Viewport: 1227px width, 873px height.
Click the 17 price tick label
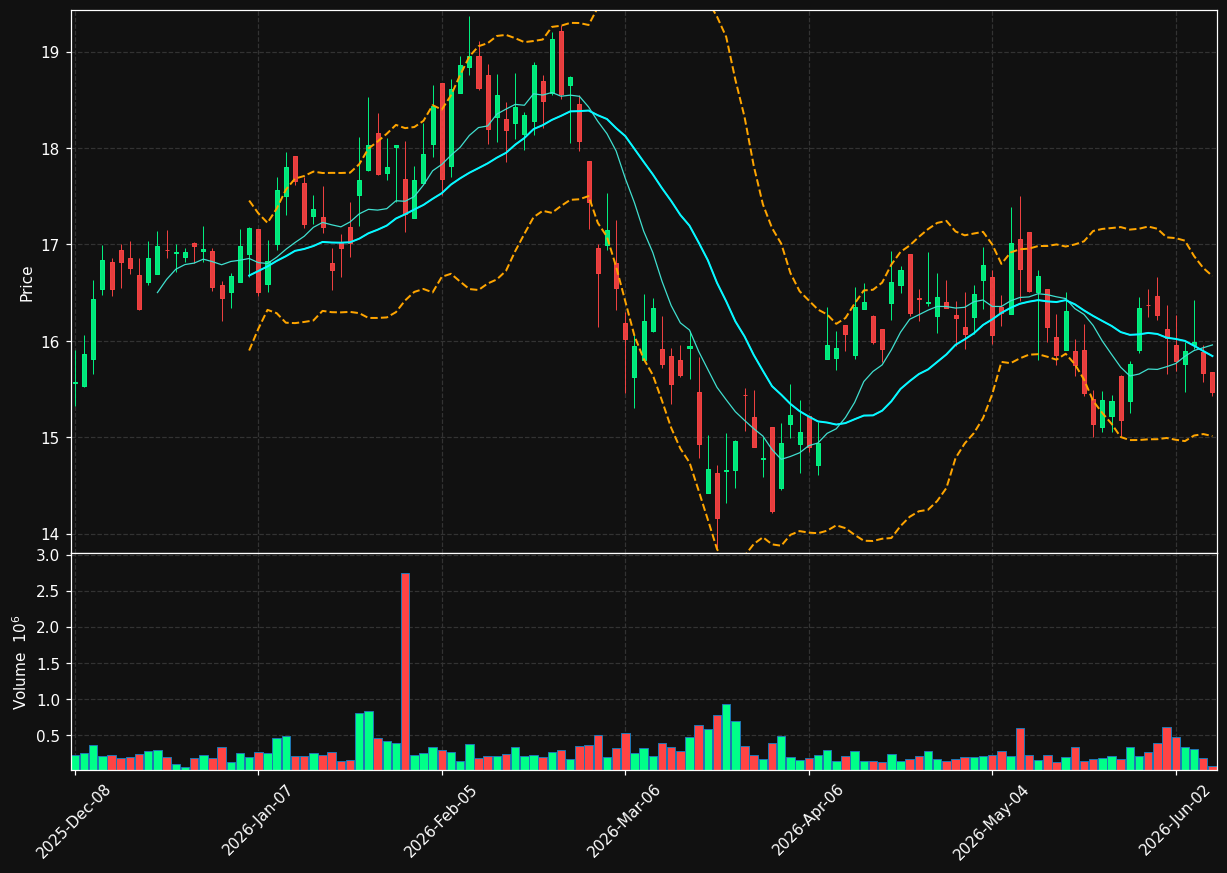pyautogui.click(x=50, y=245)
